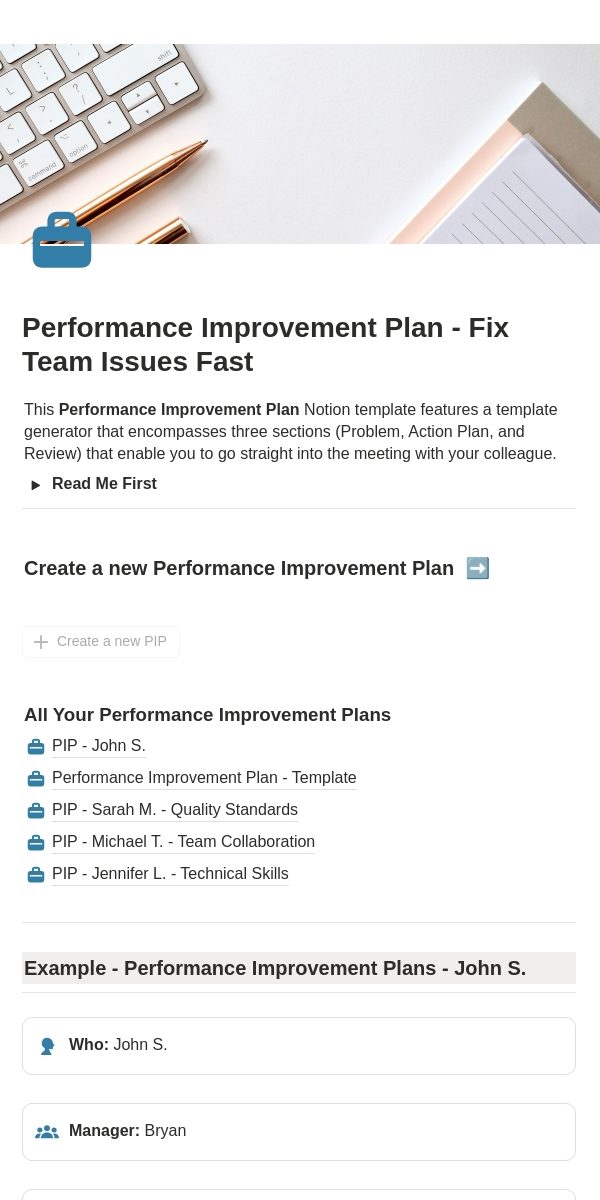Open the Read Me First section label
This screenshot has width=600, height=1200.
[104, 484]
